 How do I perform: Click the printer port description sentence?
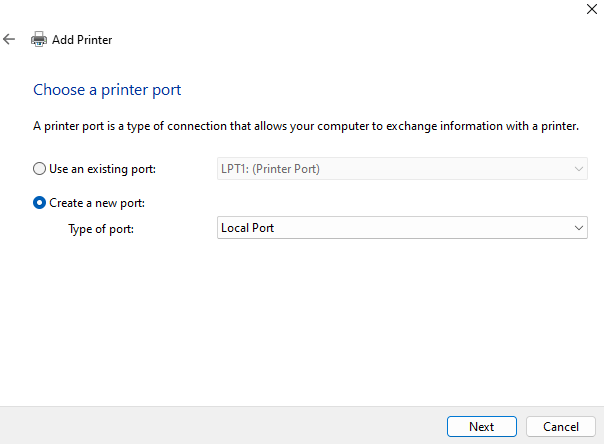point(305,126)
